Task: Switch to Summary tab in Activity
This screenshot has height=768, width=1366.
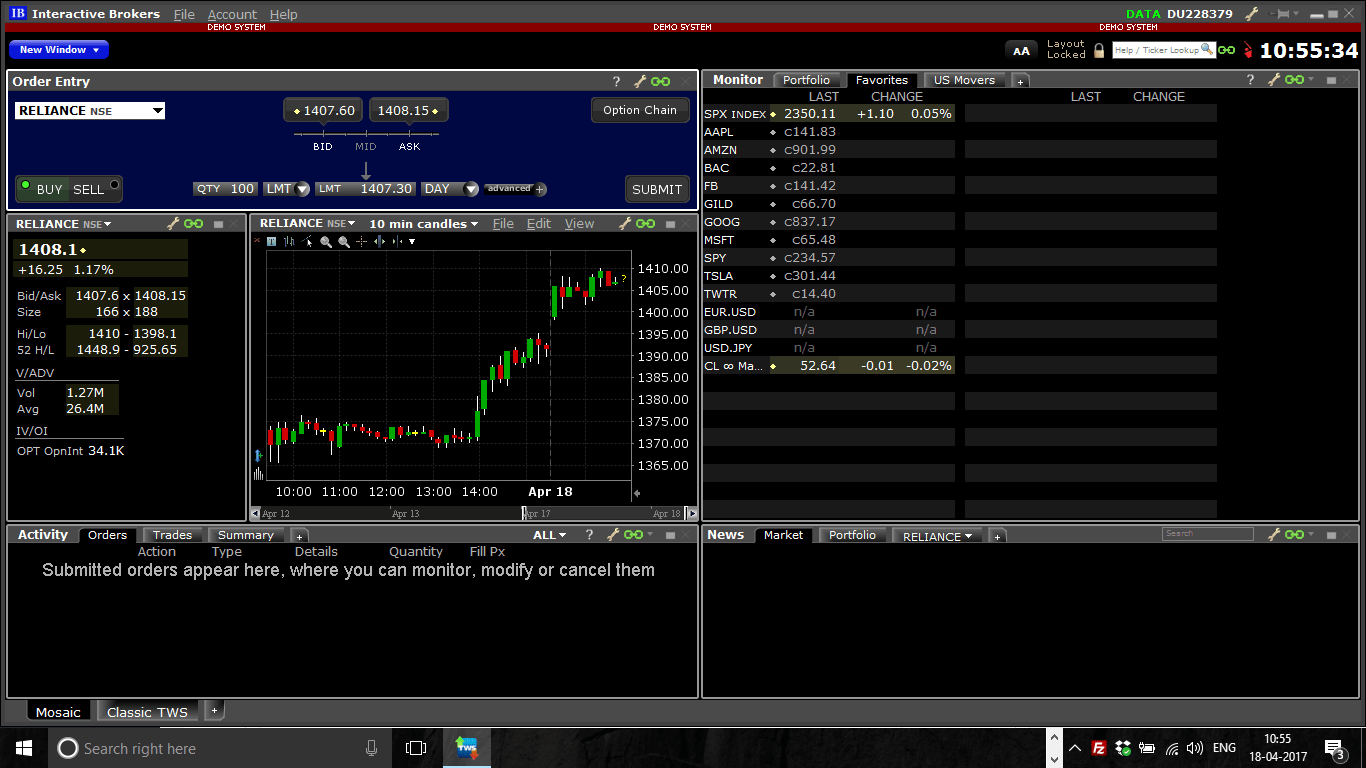Action: pyautogui.click(x=245, y=535)
